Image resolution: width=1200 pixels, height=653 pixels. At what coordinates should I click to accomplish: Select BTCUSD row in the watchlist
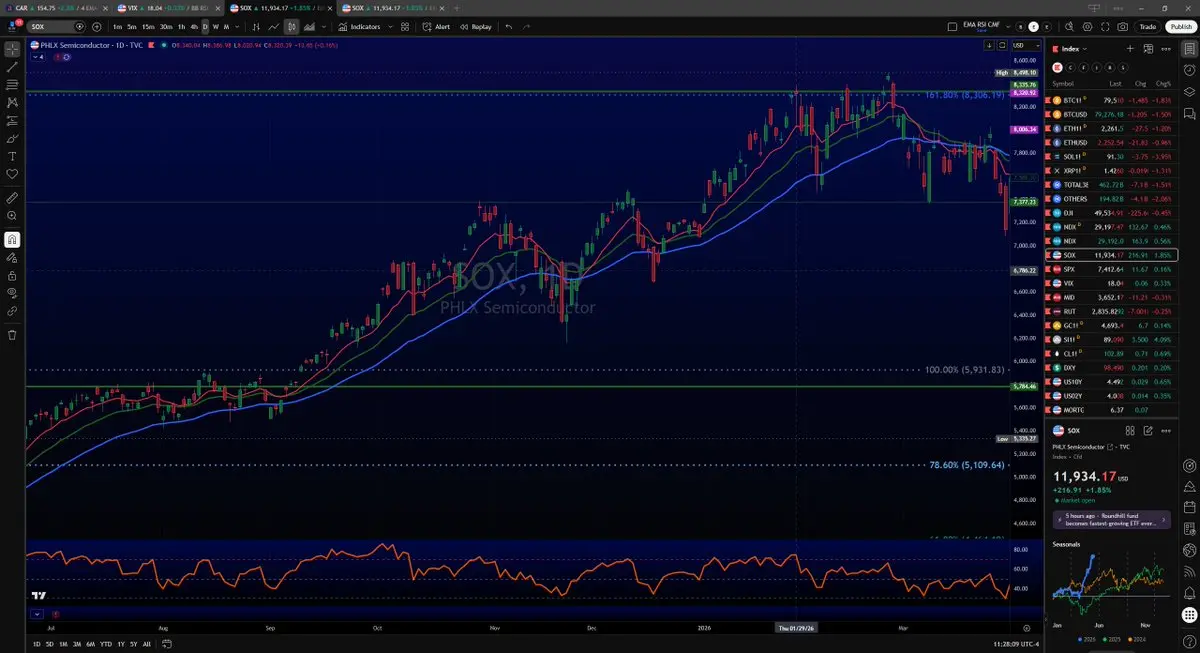pos(1111,114)
